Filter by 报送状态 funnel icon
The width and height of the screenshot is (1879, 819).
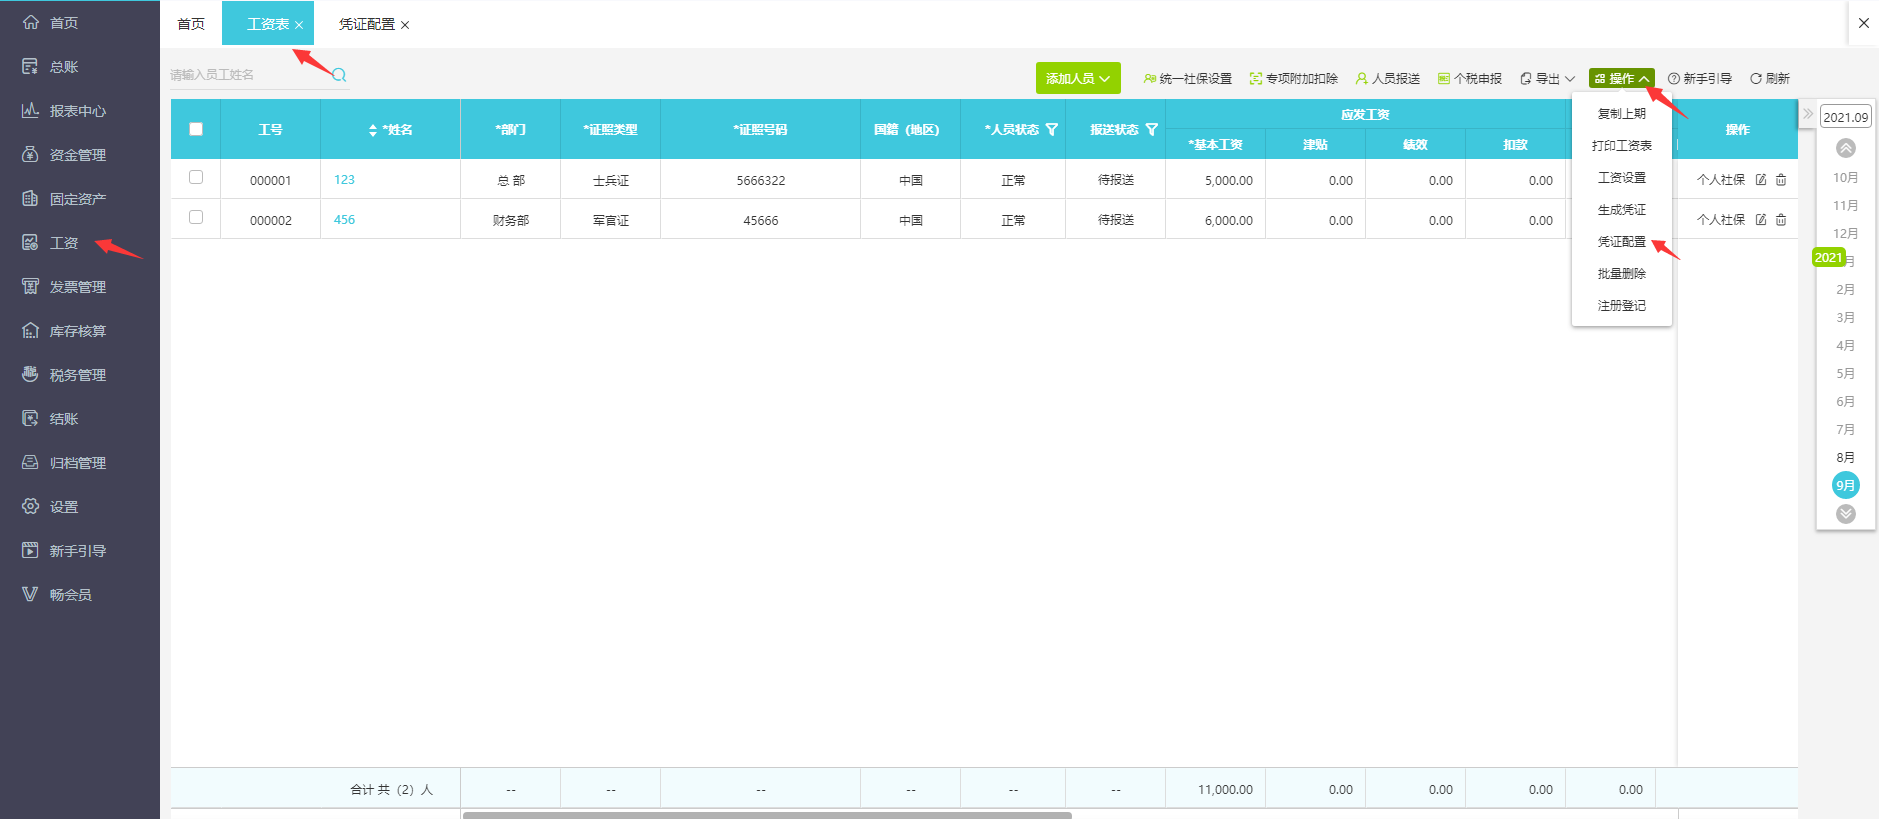coord(1152,130)
